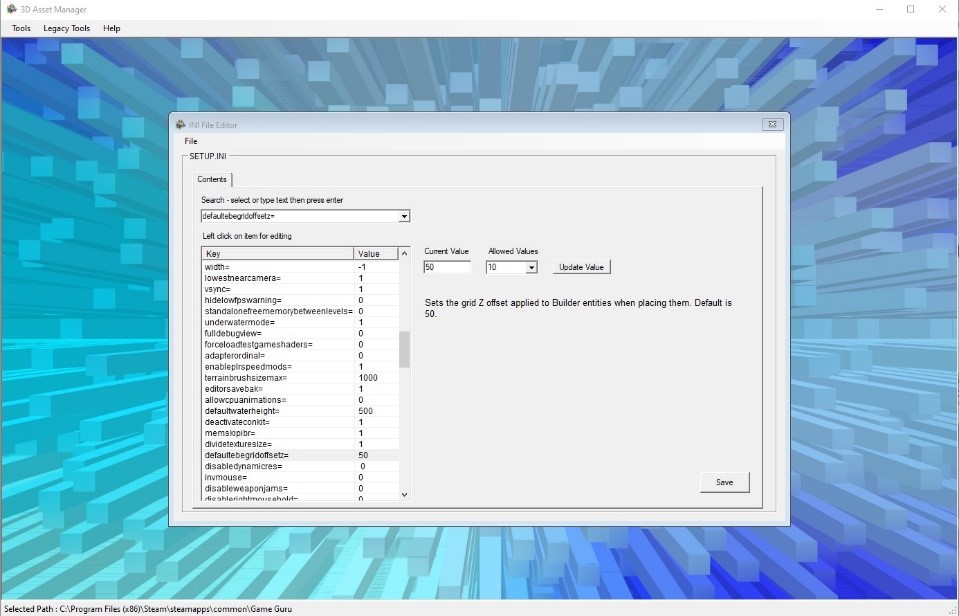959x616 pixels.
Task: Open the Legacy Tools menu
Action: [x=66, y=28]
